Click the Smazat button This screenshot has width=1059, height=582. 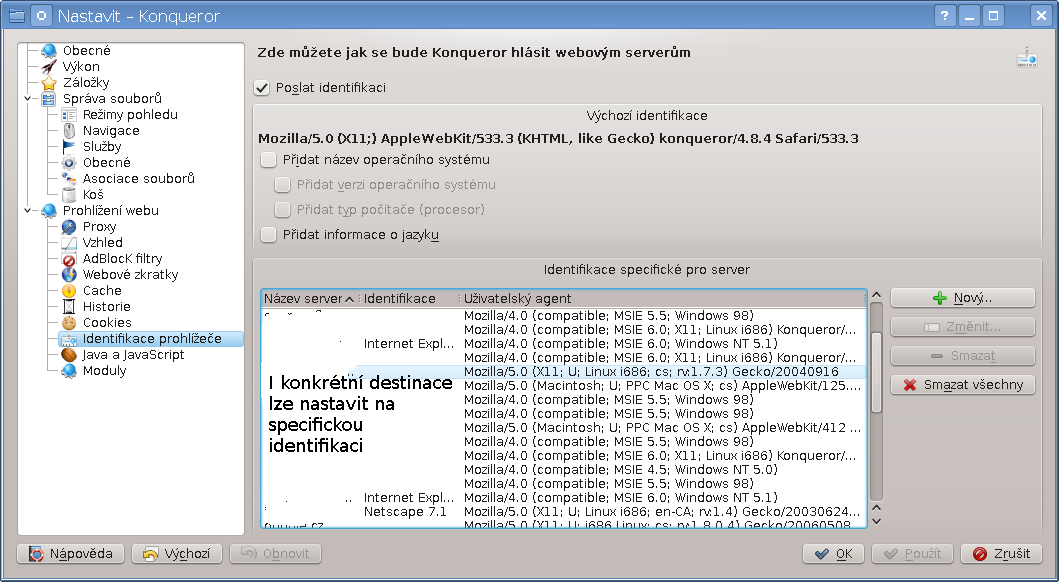point(962,356)
